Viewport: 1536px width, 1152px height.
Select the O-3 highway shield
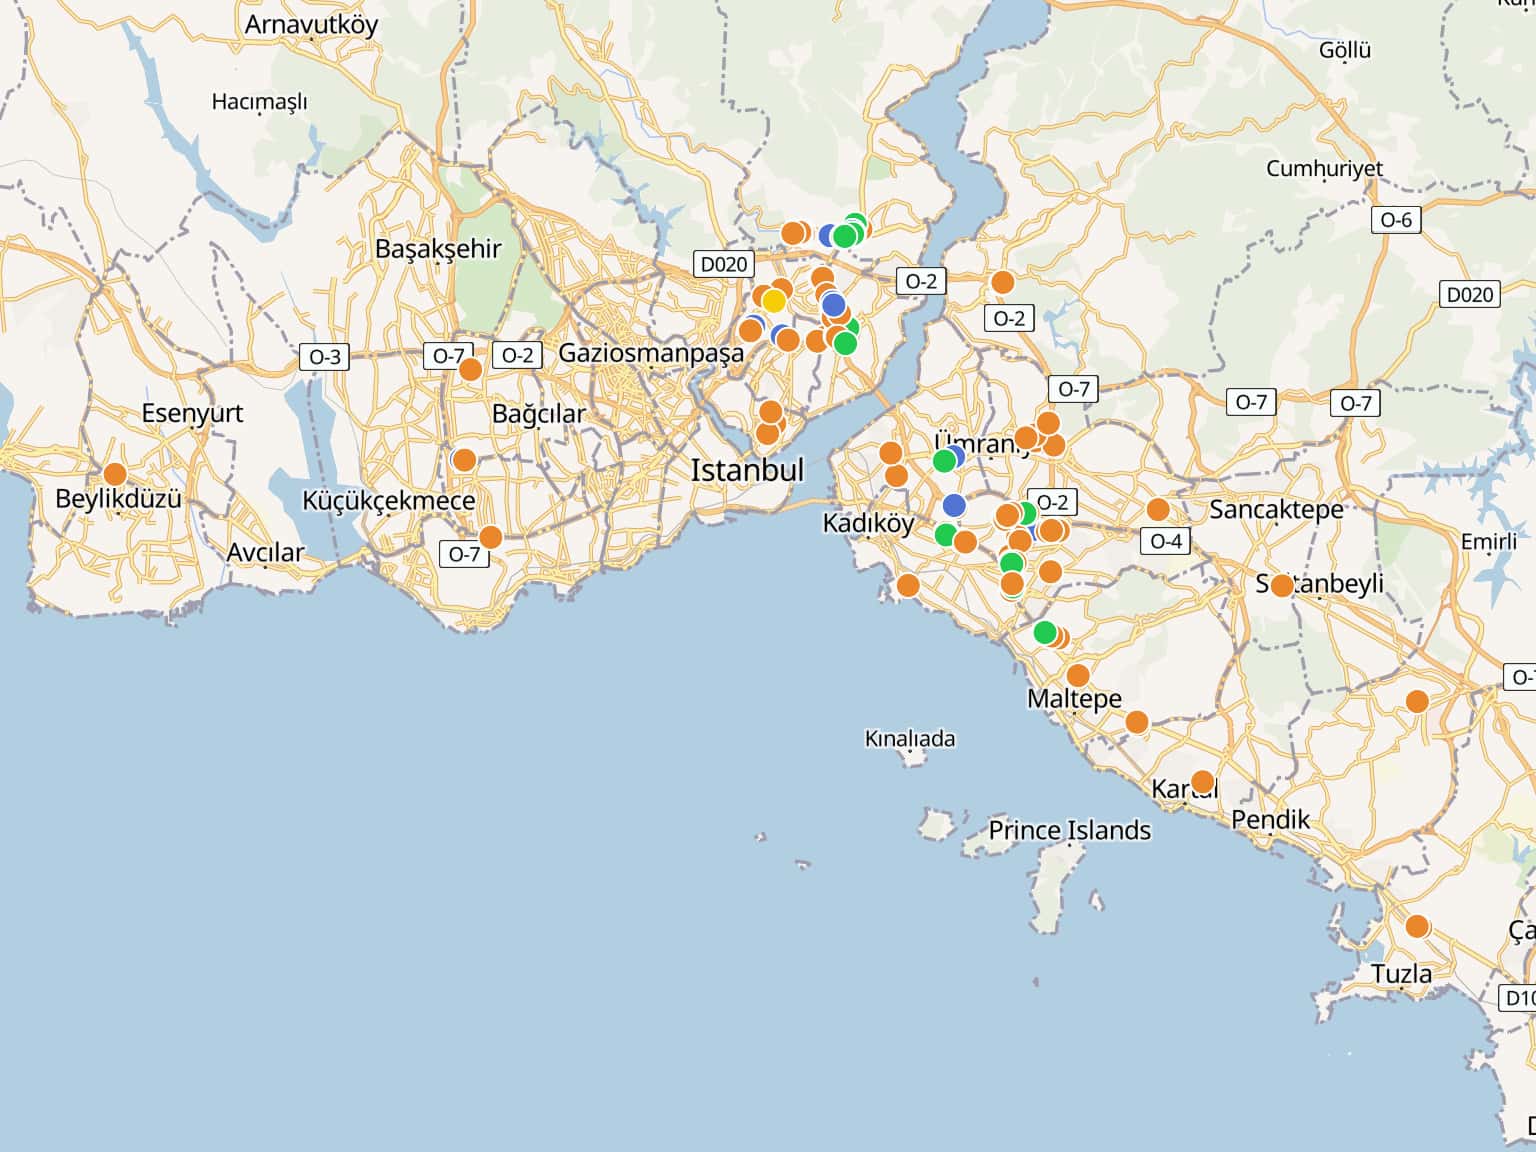[324, 357]
